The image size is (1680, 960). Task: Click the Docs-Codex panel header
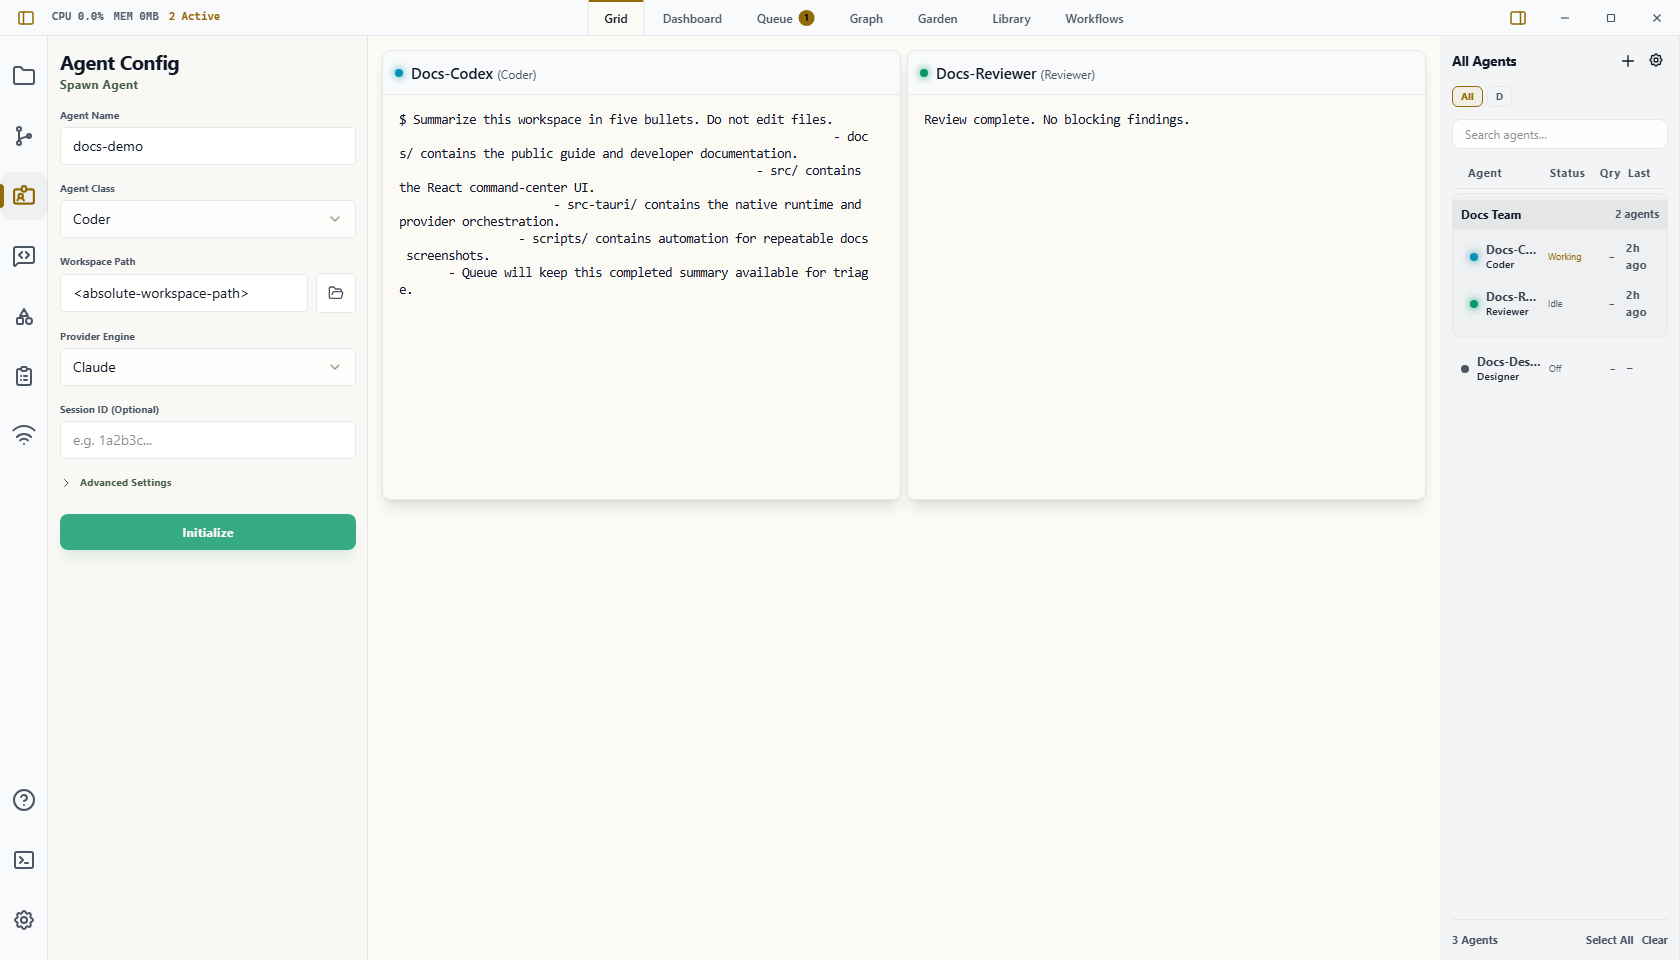641,73
